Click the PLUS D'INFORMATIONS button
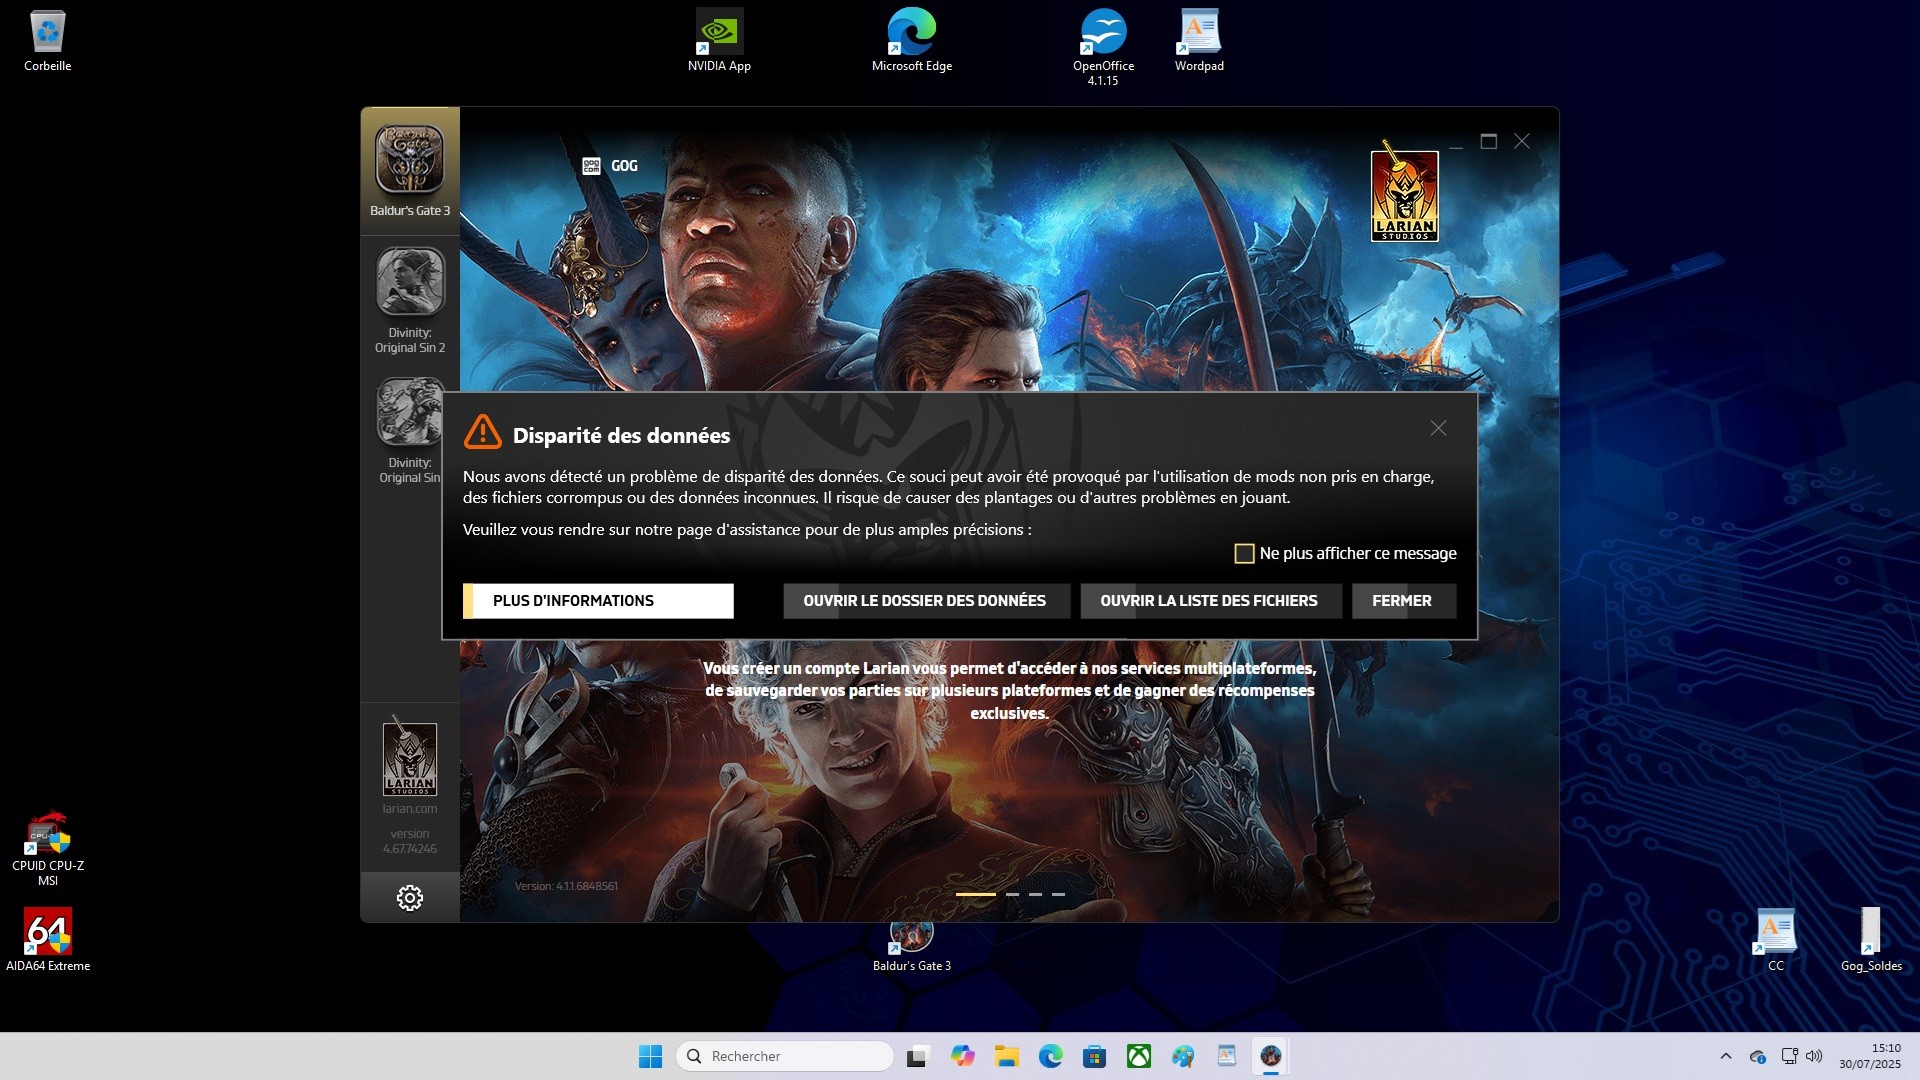Image resolution: width=1920 pixels, height=1080 pixels. [598, 601]
